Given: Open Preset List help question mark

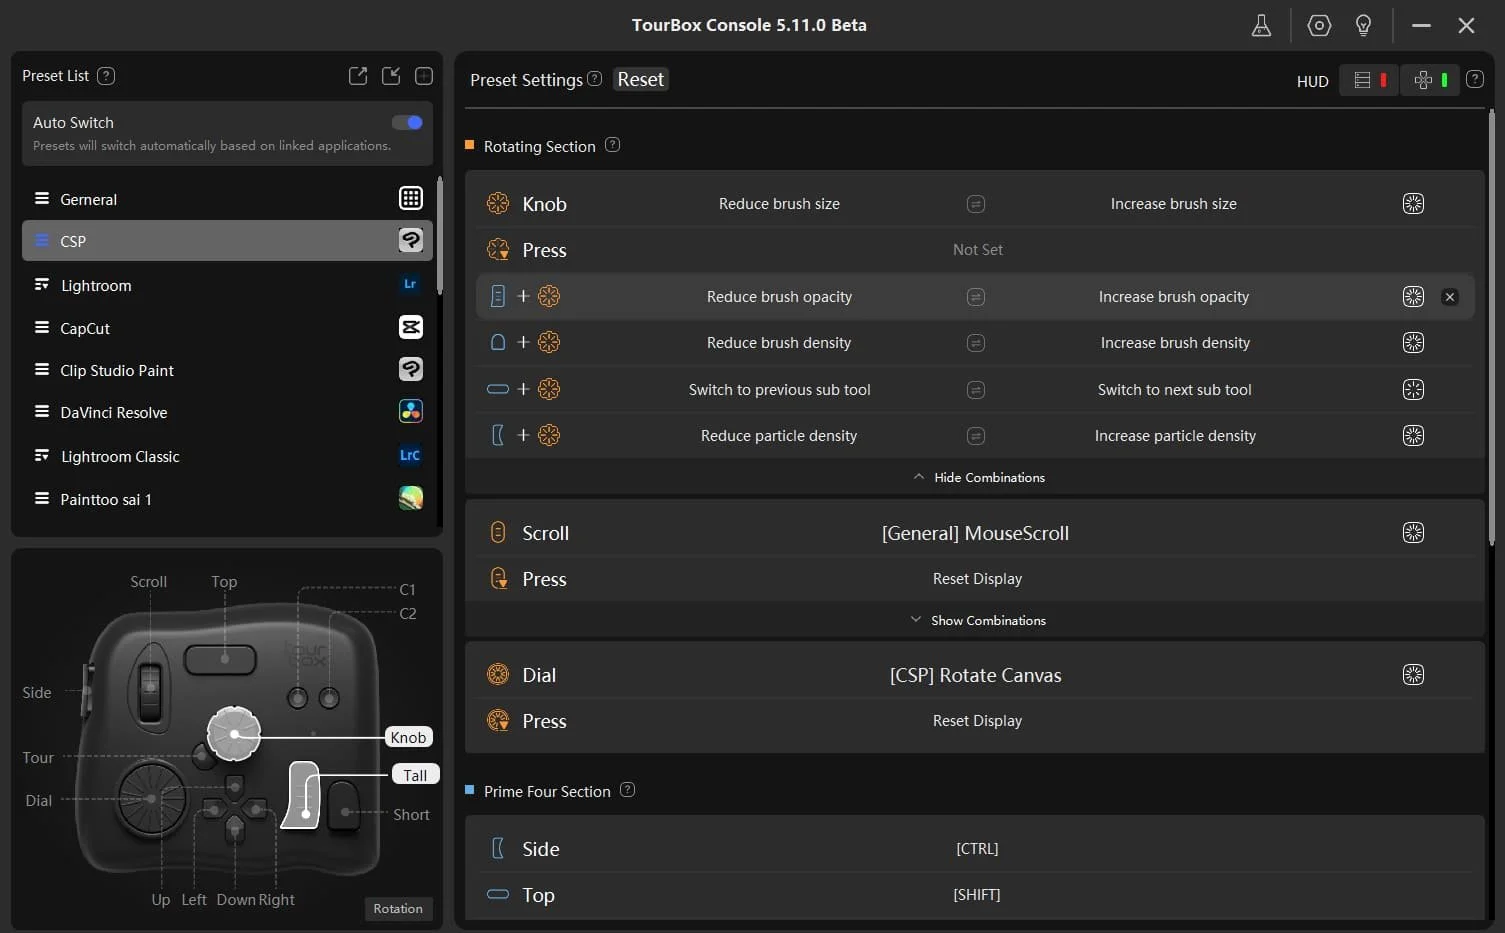Looking at the screenshot, I should click(106, 76).
